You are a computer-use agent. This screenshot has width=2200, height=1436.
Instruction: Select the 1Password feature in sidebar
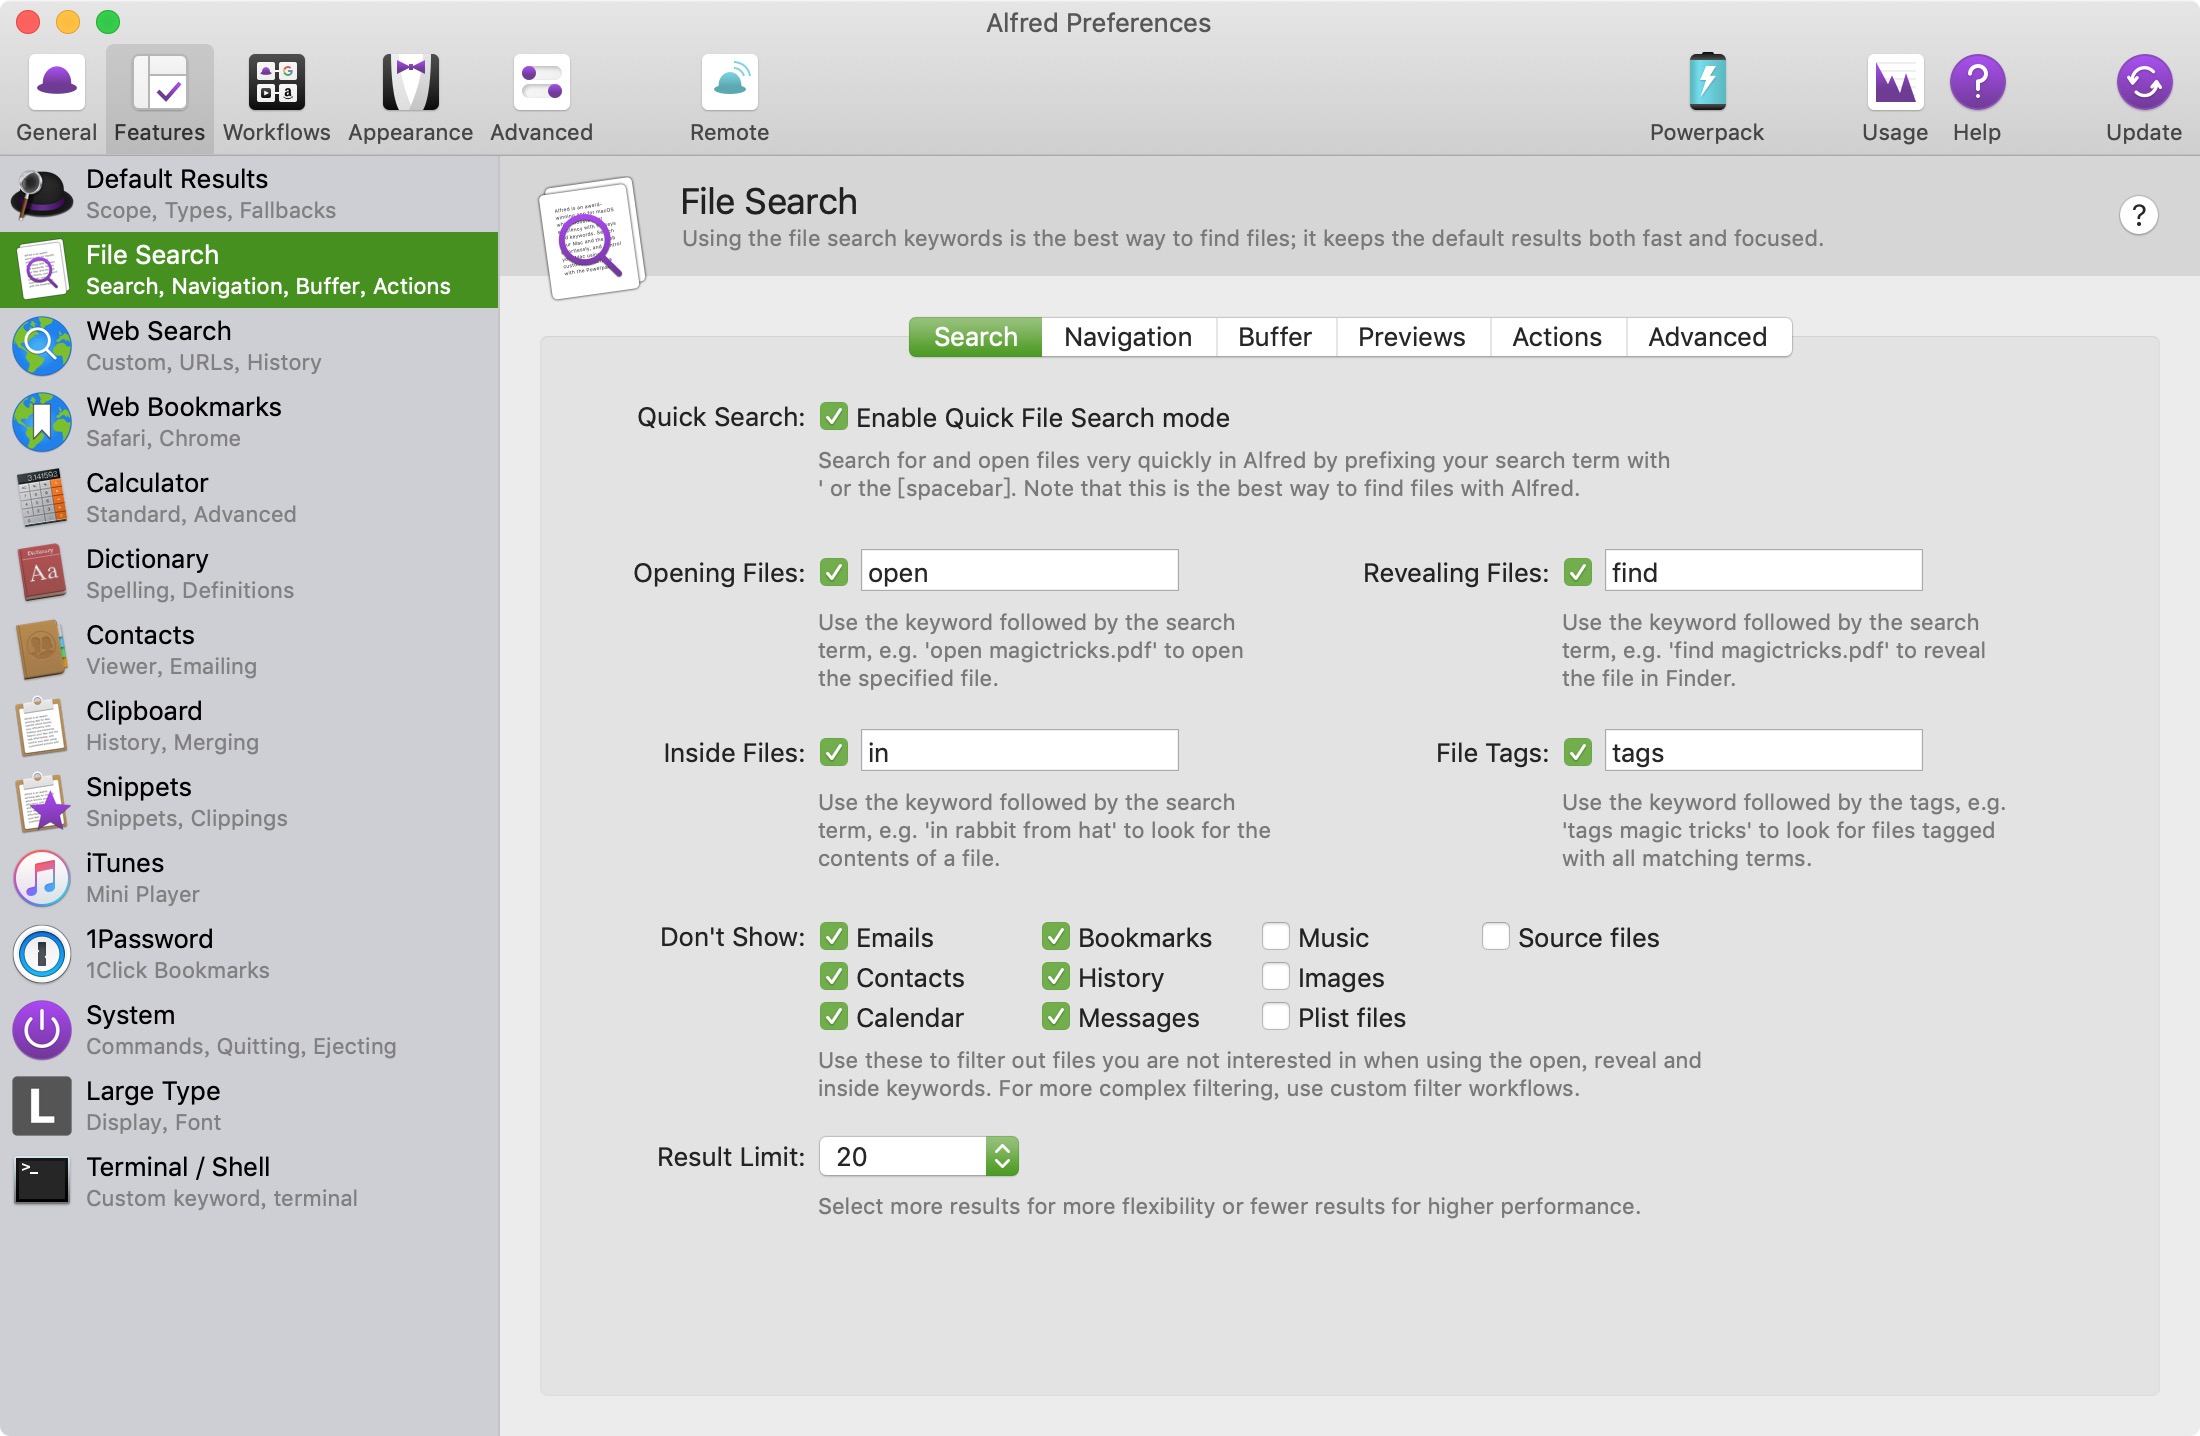point(249,954)
